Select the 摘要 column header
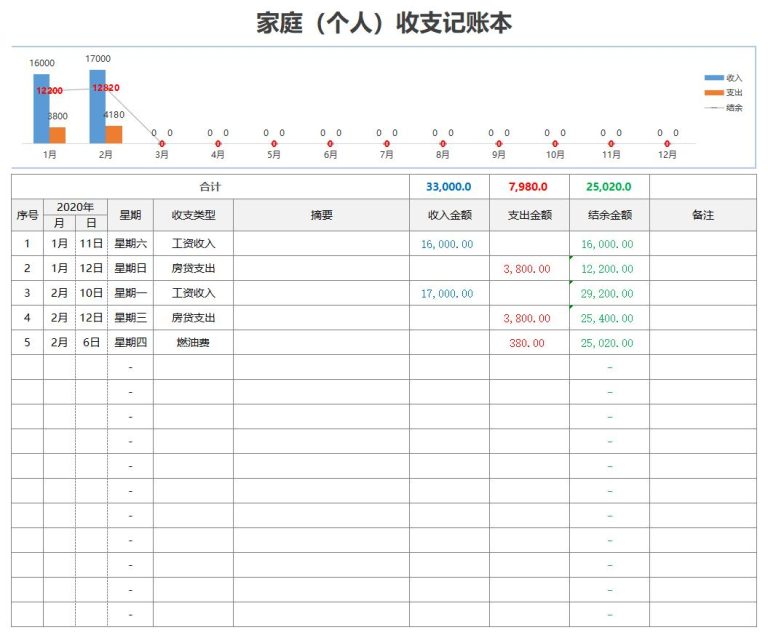 [x=321, y=215]
